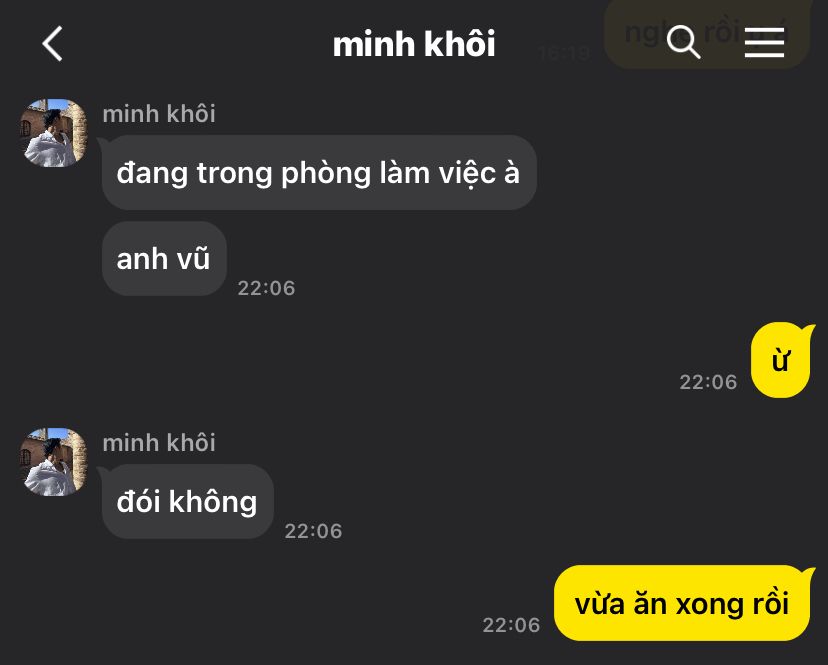This screenshot has height=665, width=828.
Task: Select the vừa ăn xong rồi bubble
Action: [x=682, y=603]
